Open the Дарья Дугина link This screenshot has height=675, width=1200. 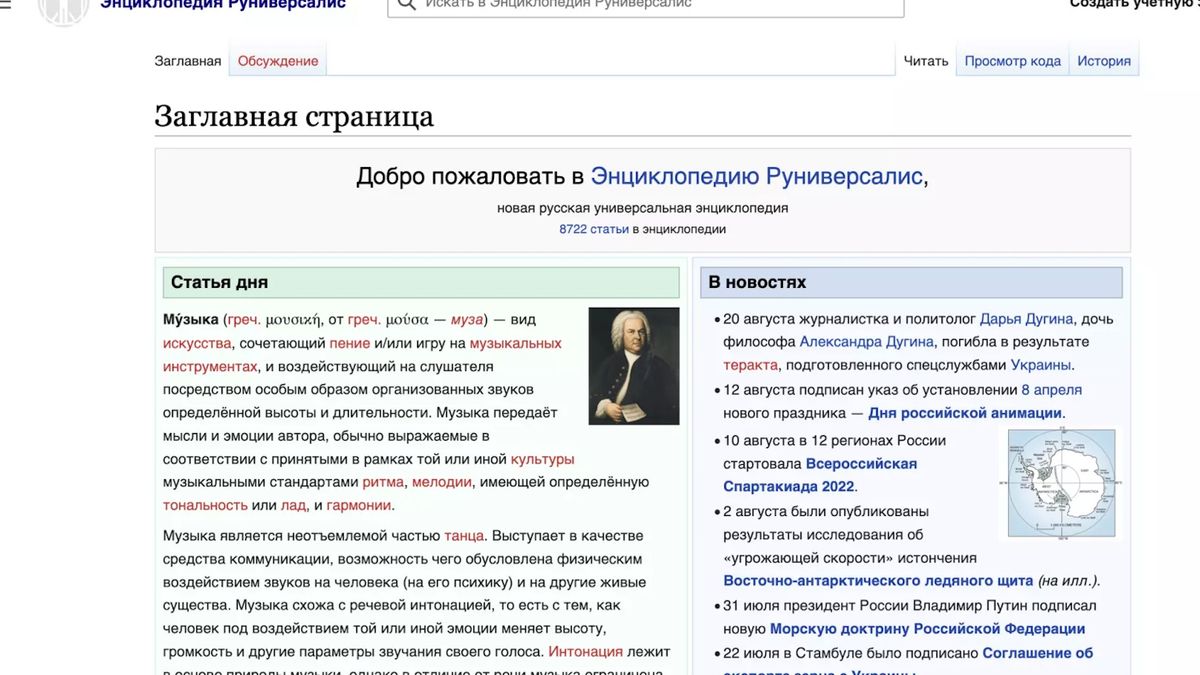click(1026, 320)
